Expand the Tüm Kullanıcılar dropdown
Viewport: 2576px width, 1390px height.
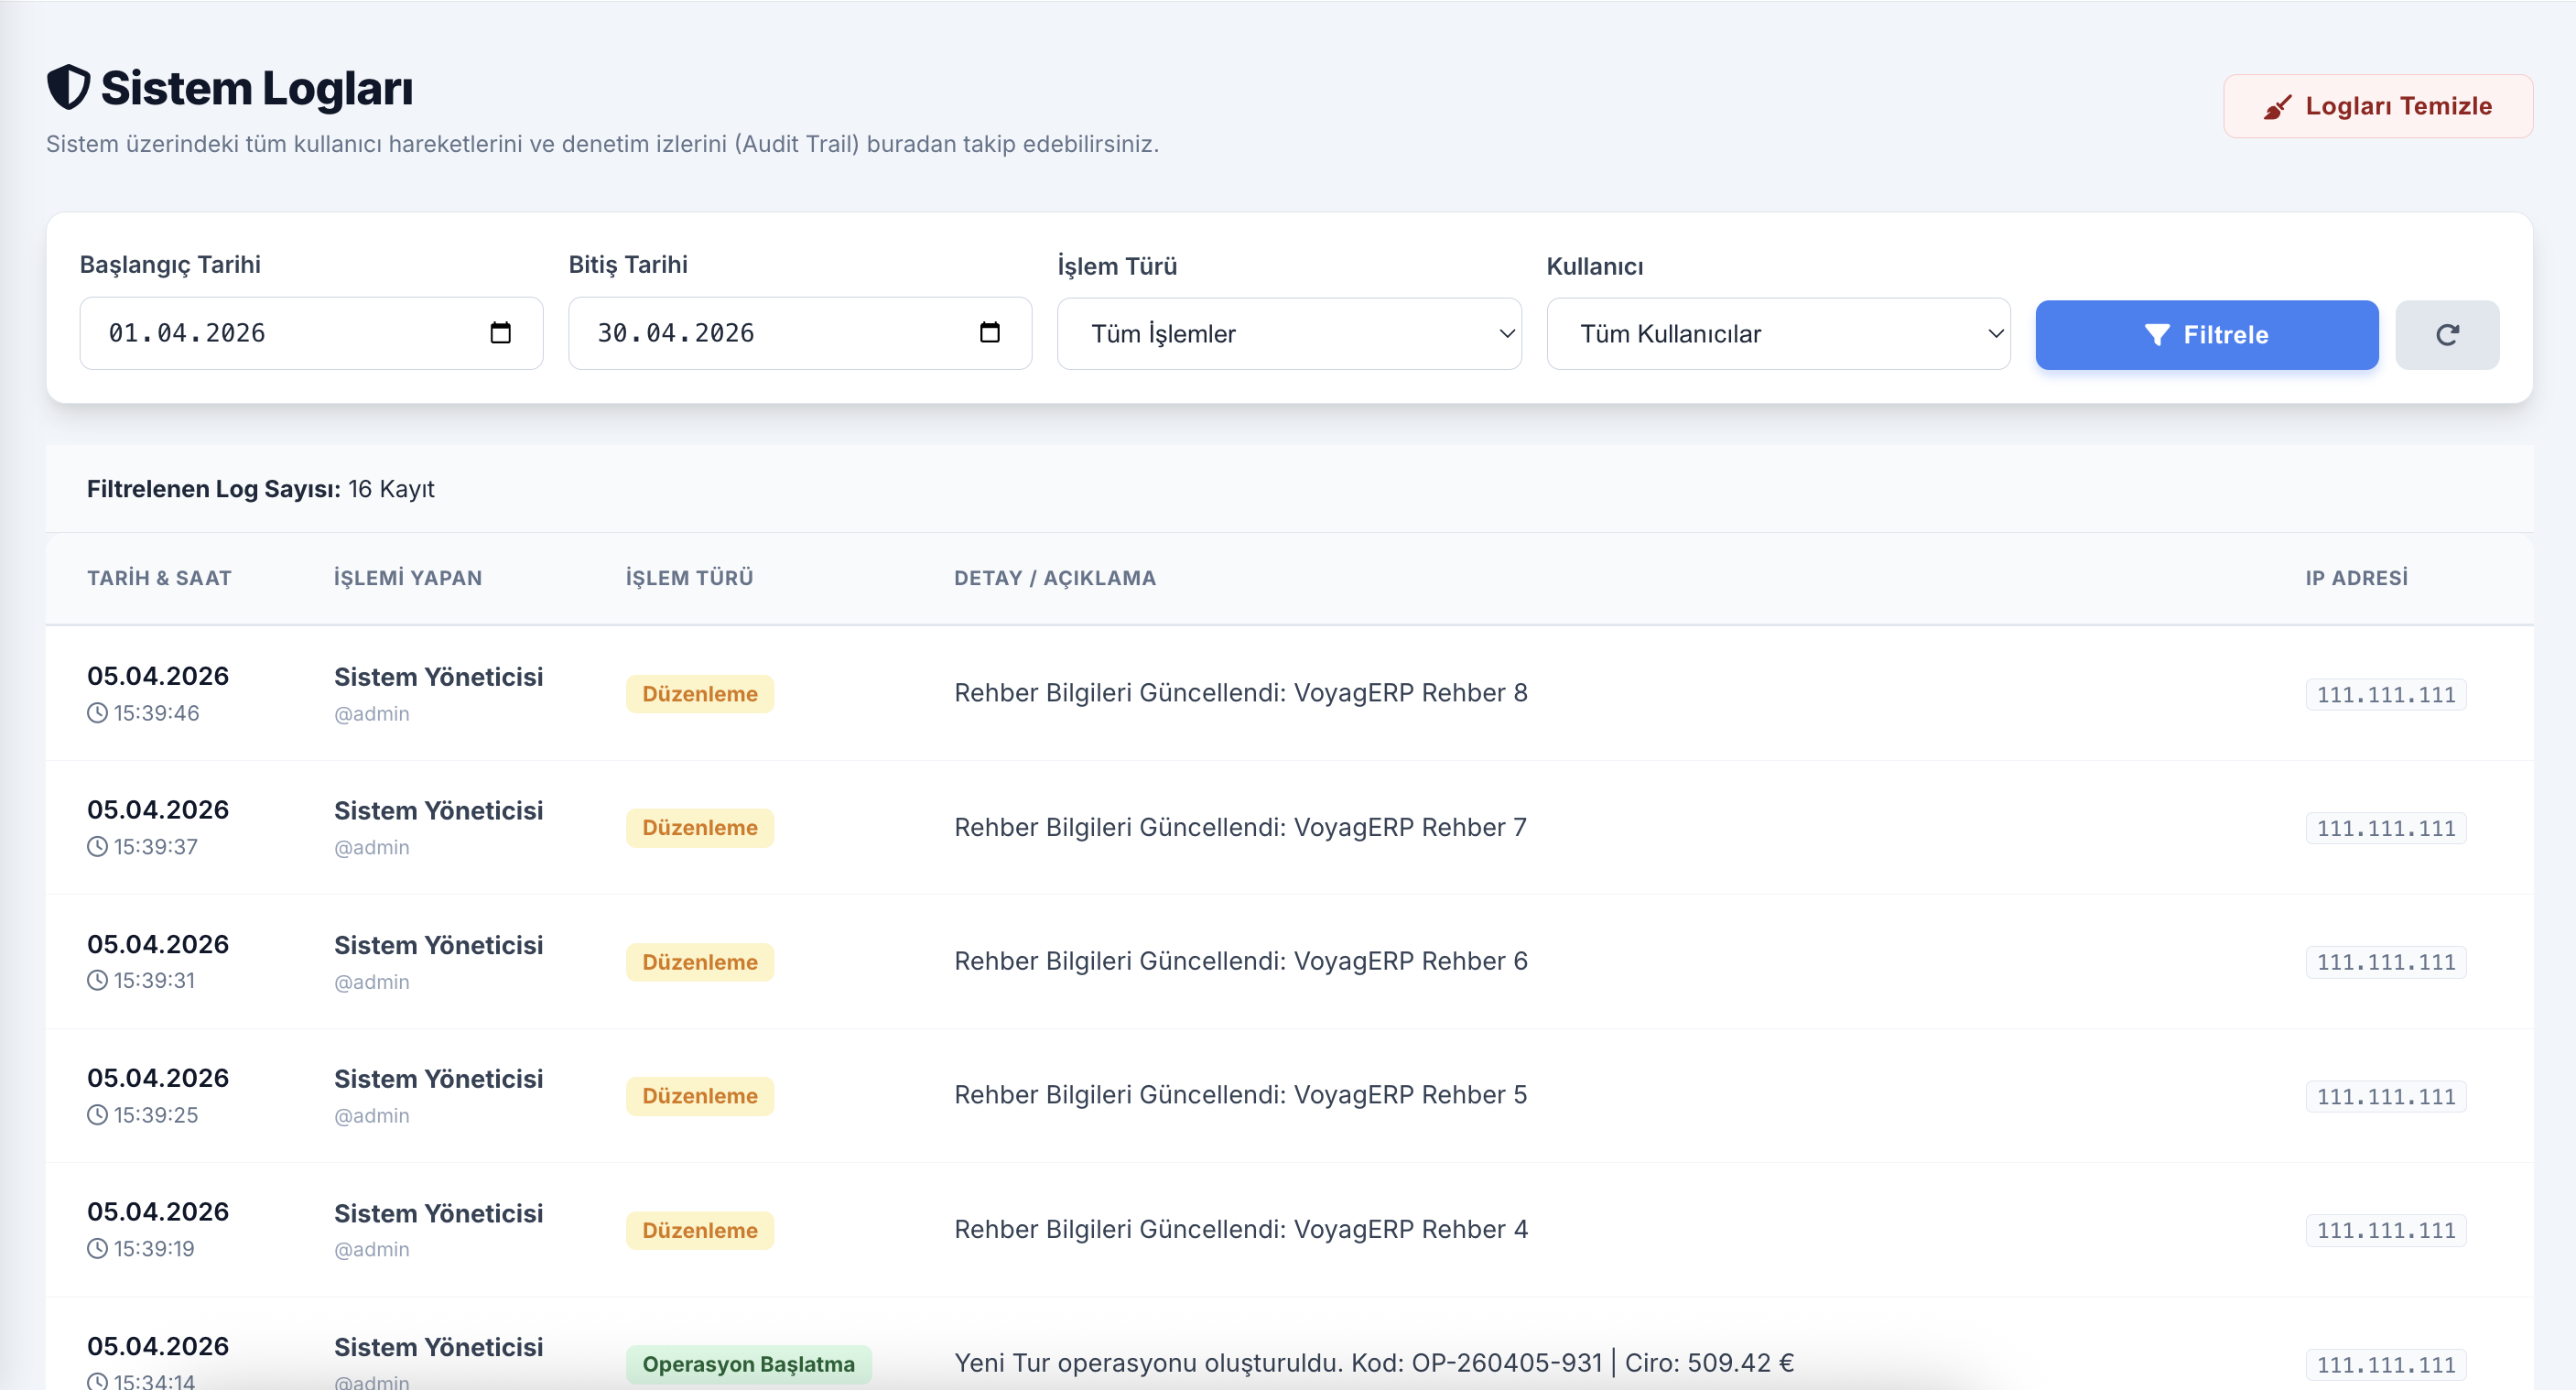[1777, 334]
